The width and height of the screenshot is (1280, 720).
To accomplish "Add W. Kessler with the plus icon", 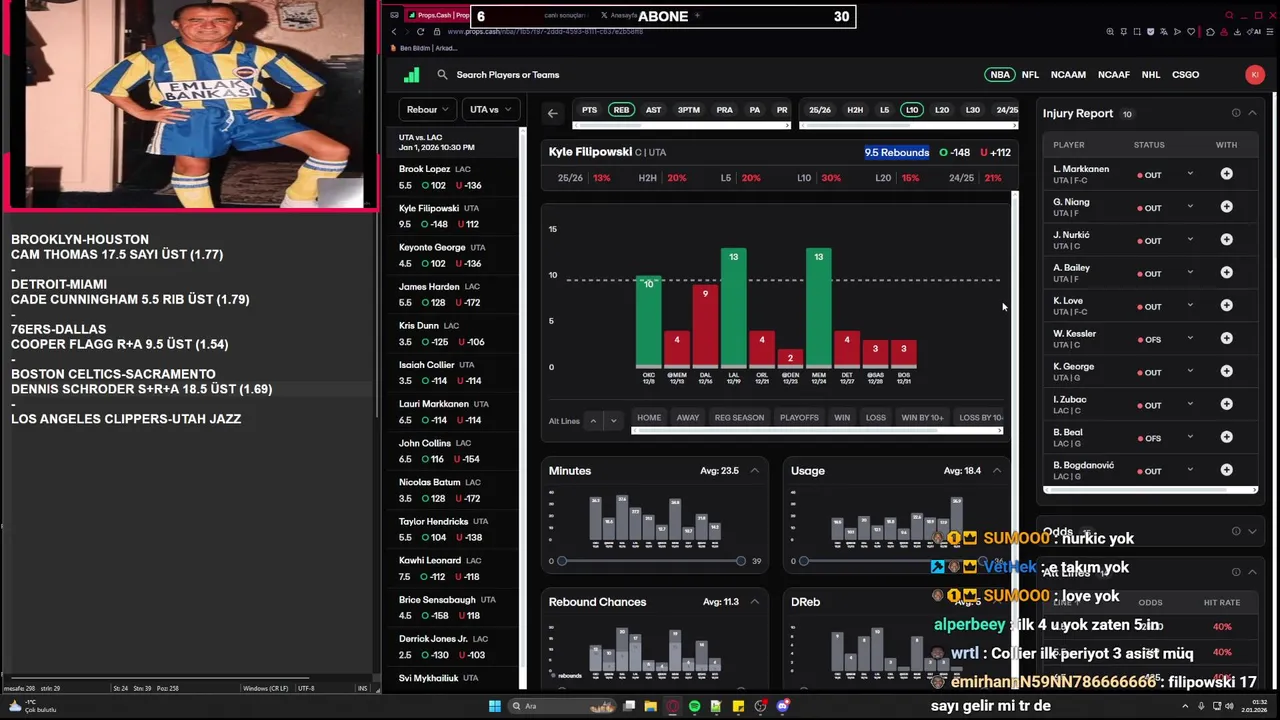I will [1226, 339].
